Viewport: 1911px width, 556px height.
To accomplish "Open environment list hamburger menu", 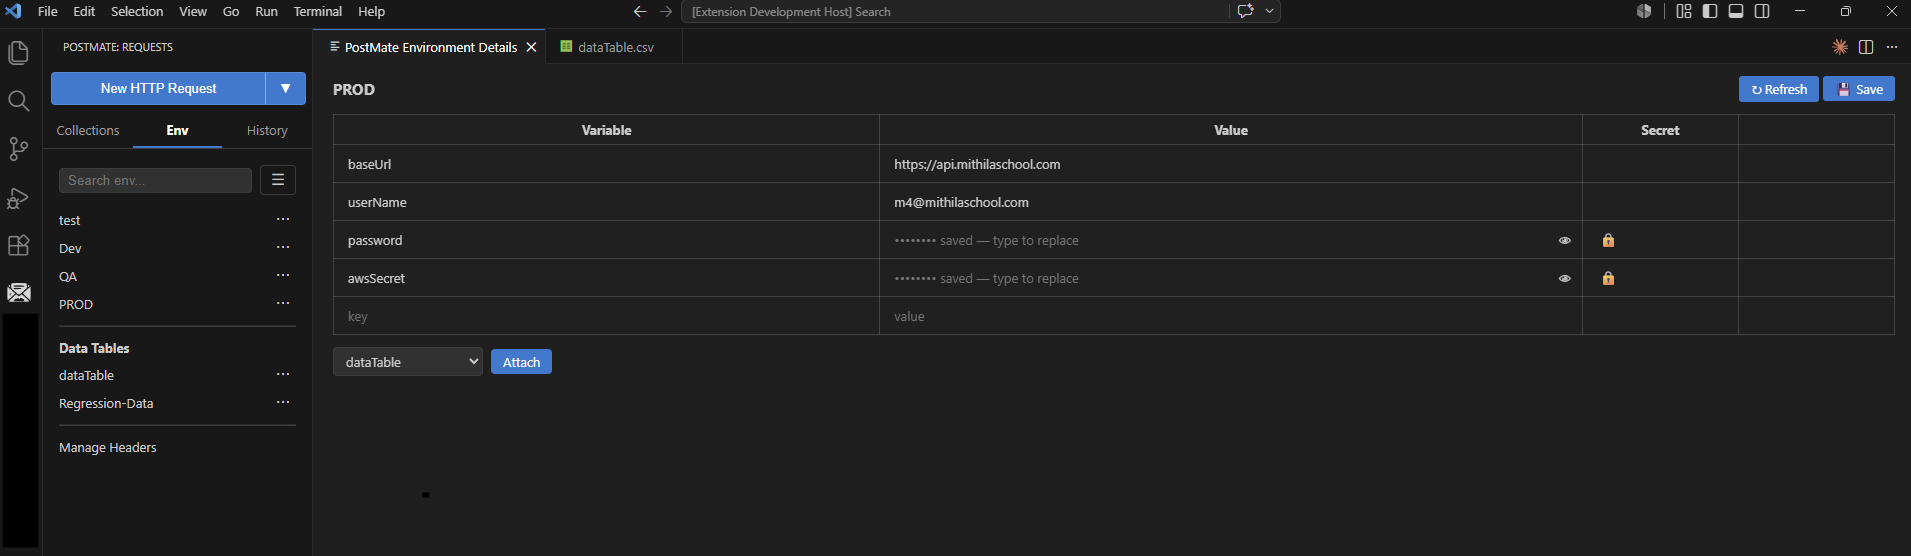I will [x=278, y=180].
